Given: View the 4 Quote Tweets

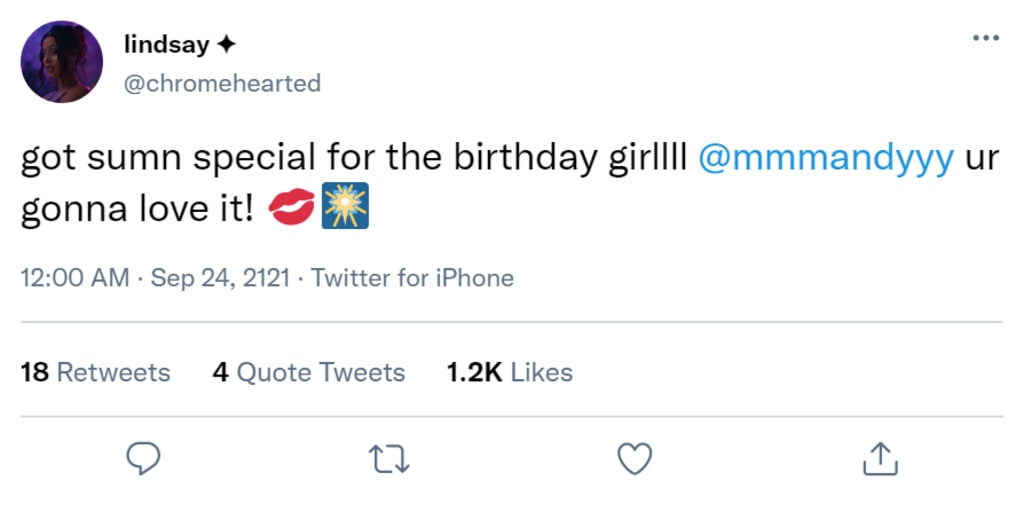Looking at the screenshot, I should [x=309, y=373].
